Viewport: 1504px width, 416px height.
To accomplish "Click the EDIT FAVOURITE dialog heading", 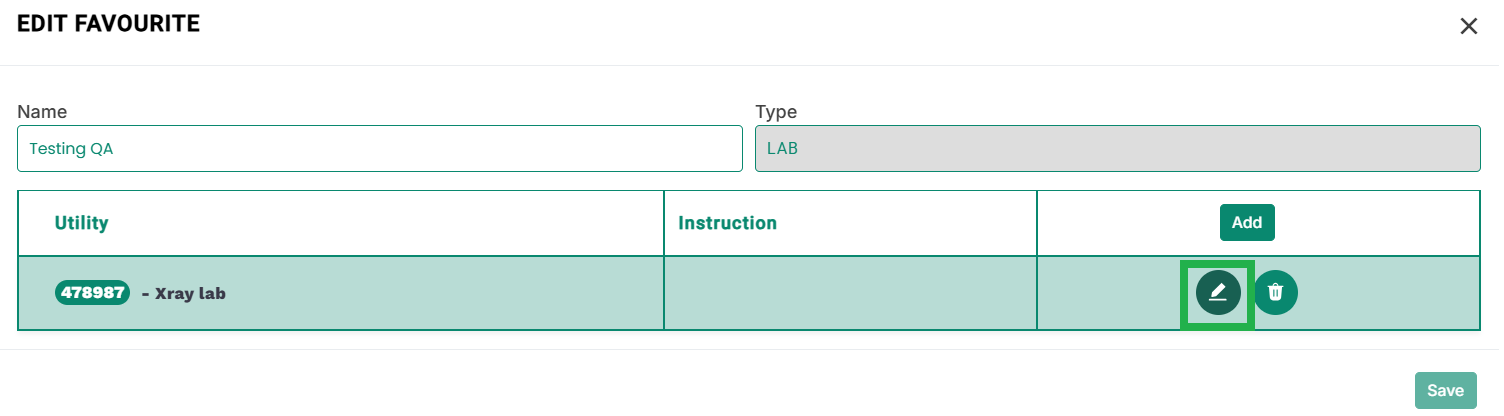I will 108,24.
